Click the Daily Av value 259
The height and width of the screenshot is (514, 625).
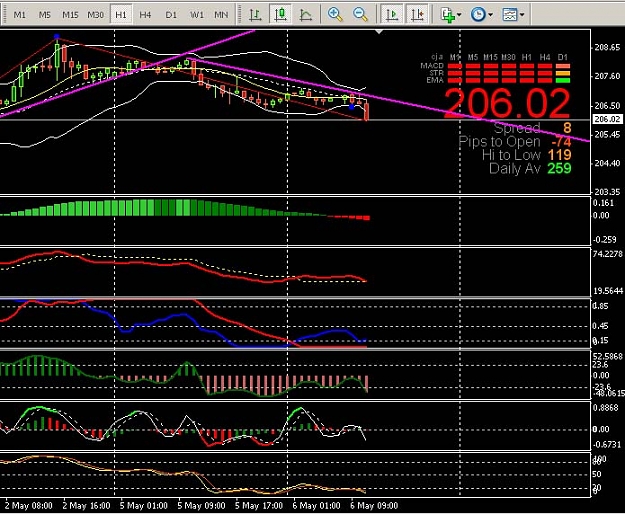(x=559, y=168)
